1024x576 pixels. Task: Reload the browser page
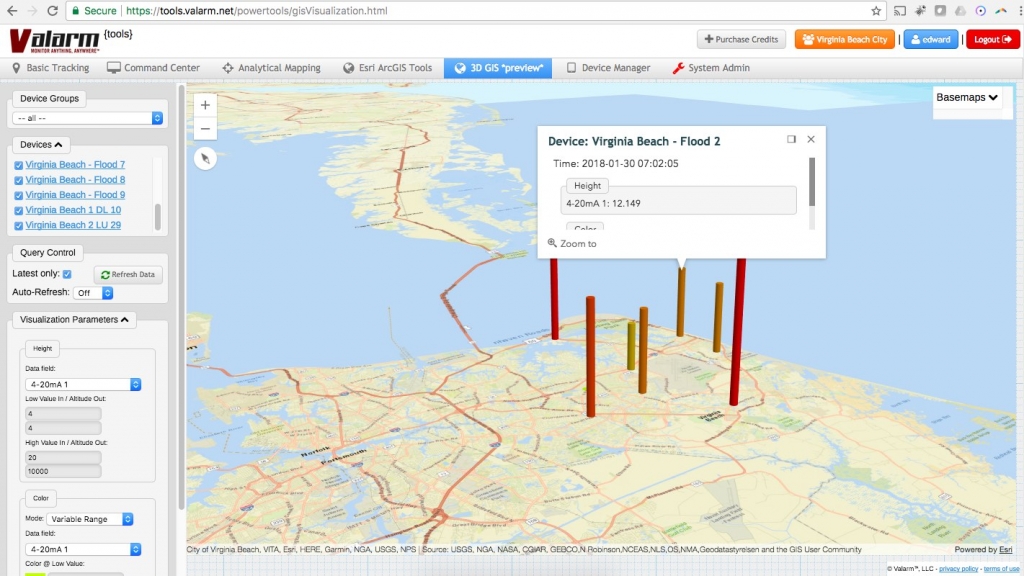coord(53,11)
